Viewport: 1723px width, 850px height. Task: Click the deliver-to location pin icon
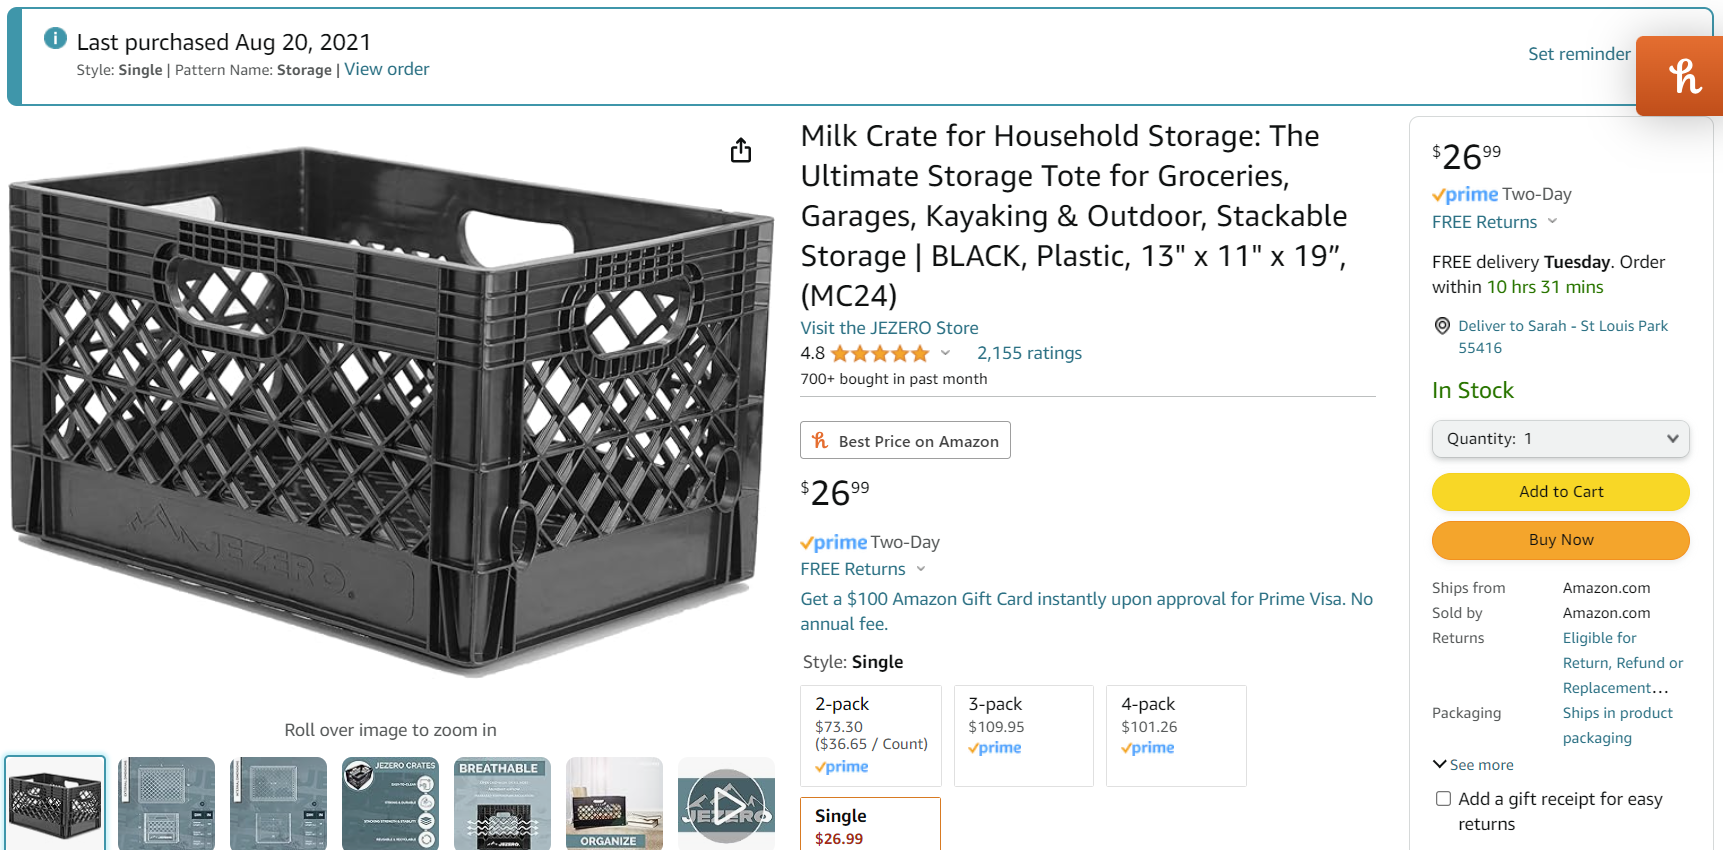[x=1442, y=326]
